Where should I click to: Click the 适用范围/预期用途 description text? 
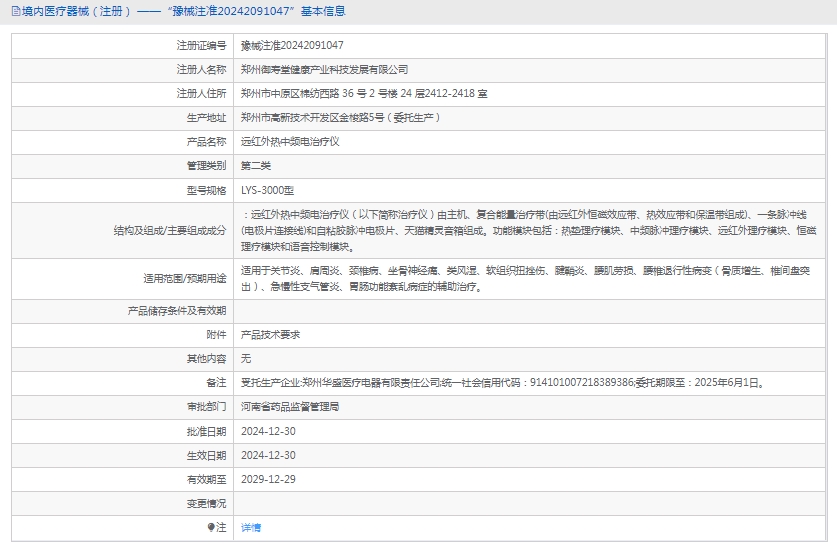point(530,279)
